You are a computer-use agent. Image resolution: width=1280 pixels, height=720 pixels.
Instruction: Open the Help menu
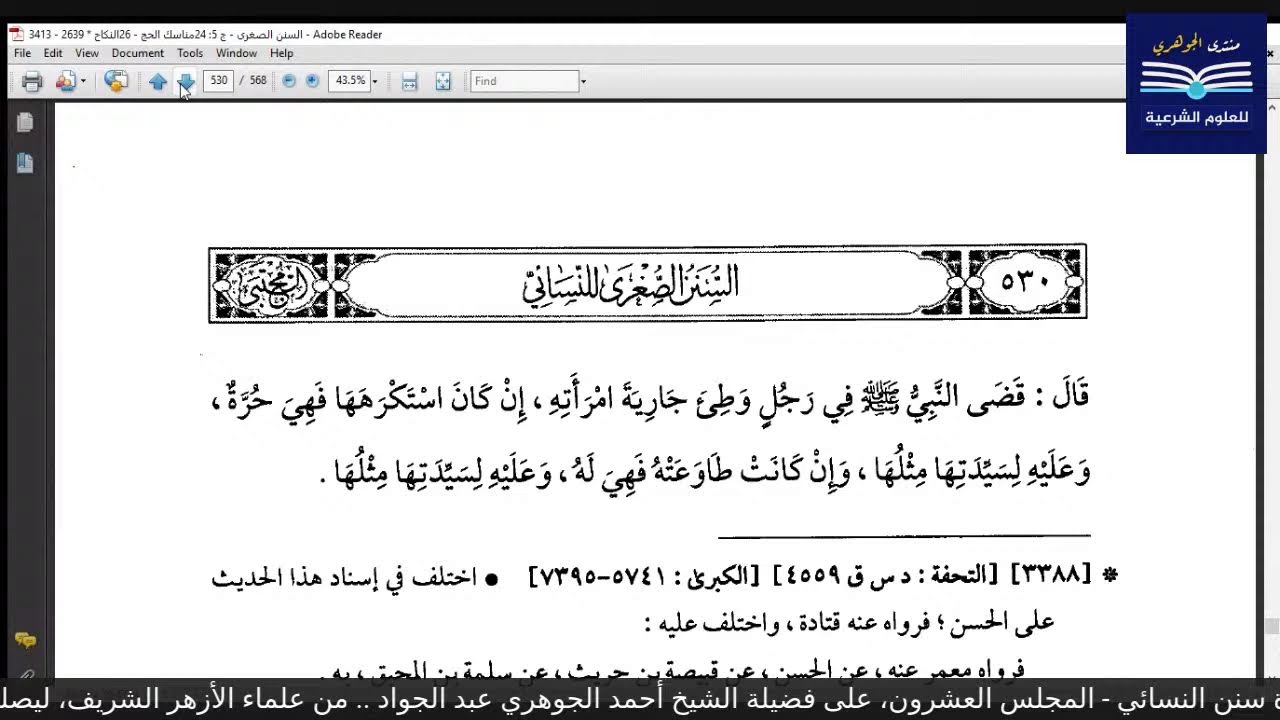coord(282,53)
